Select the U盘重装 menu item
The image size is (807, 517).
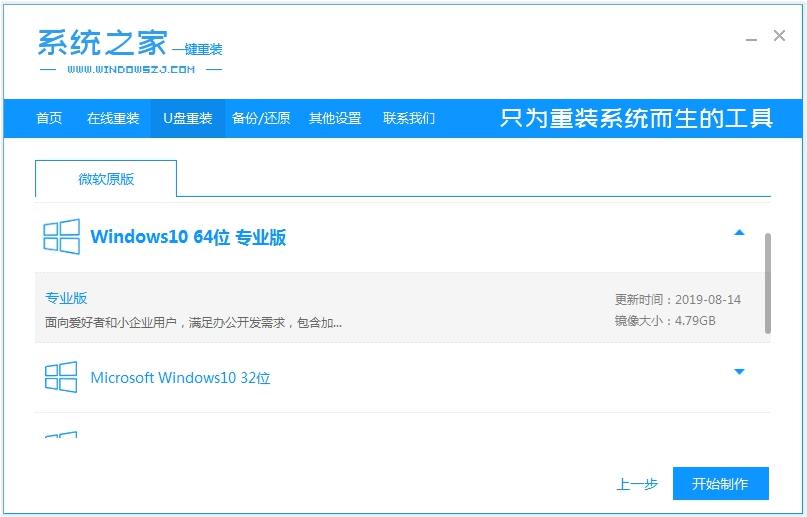[188, 118]
